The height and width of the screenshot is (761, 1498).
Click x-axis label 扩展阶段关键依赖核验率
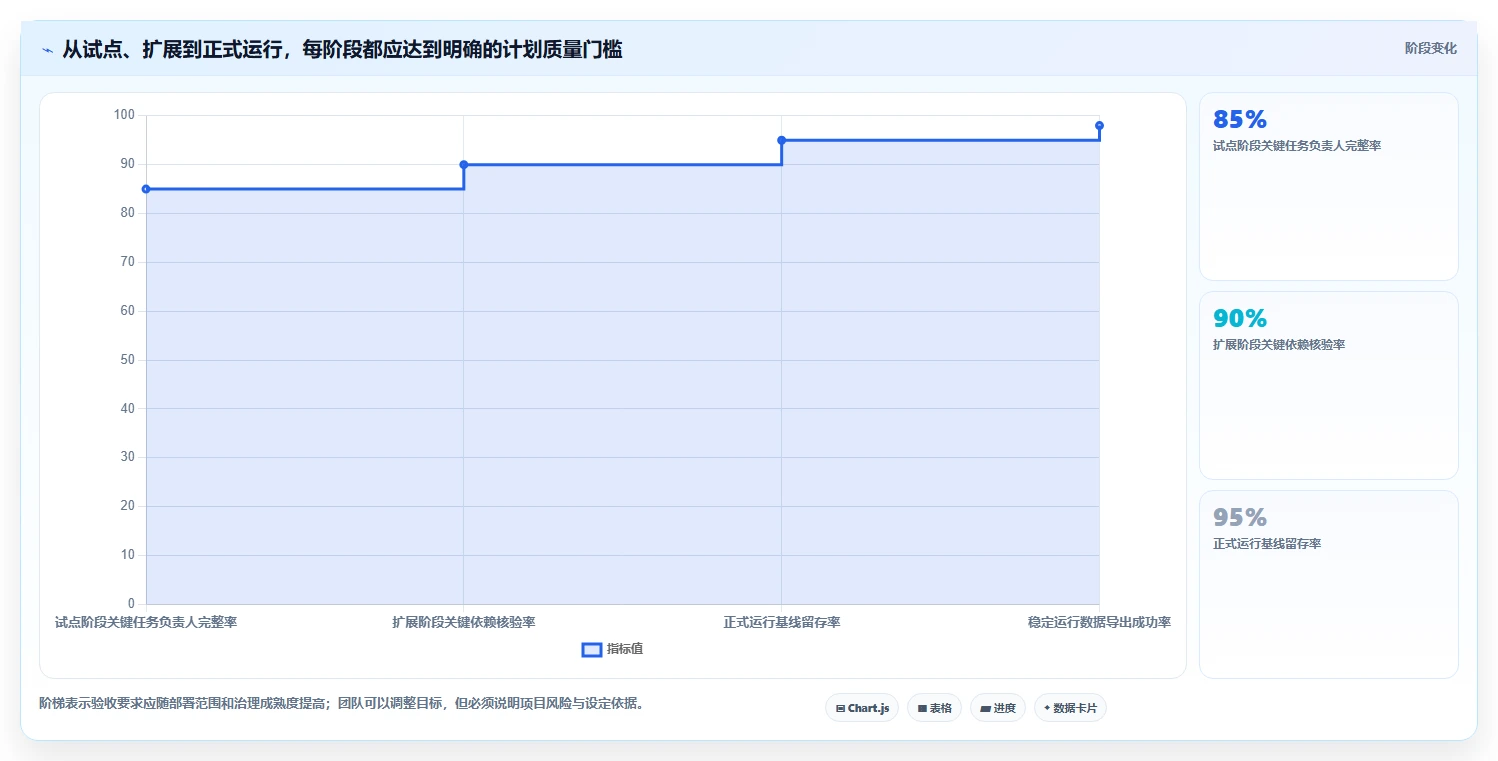tap(464, 622)
